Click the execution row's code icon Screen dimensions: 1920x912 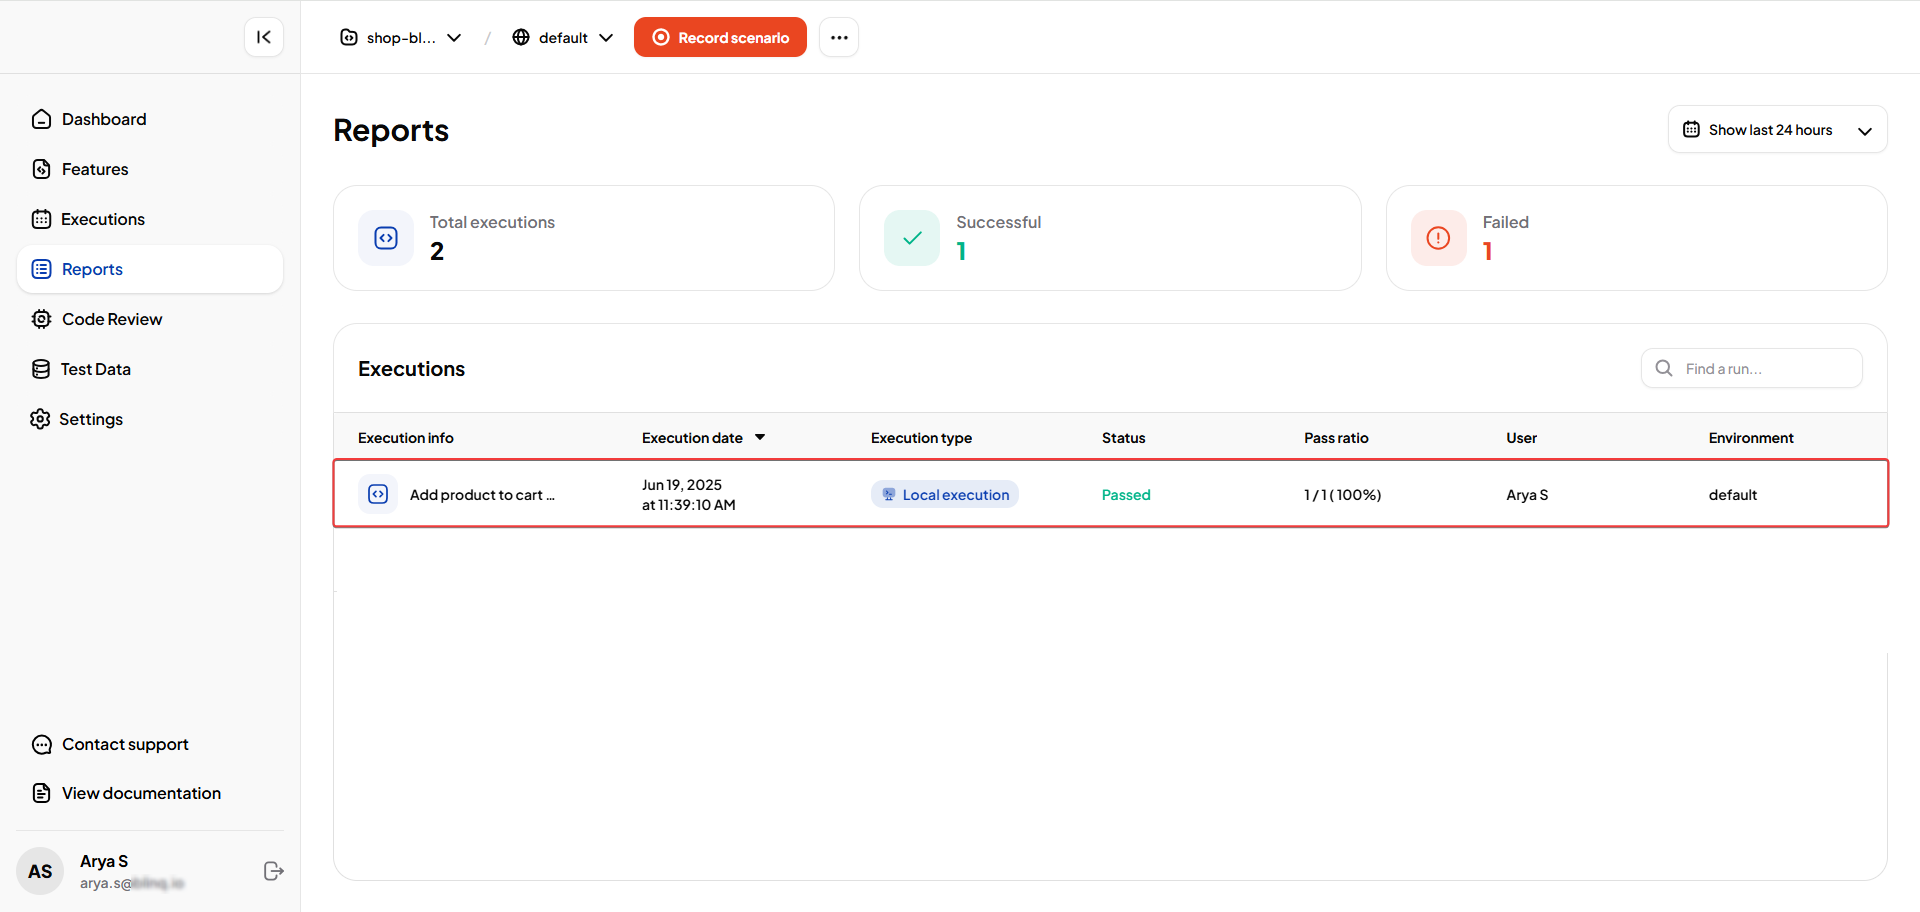(x=378, y=494)
